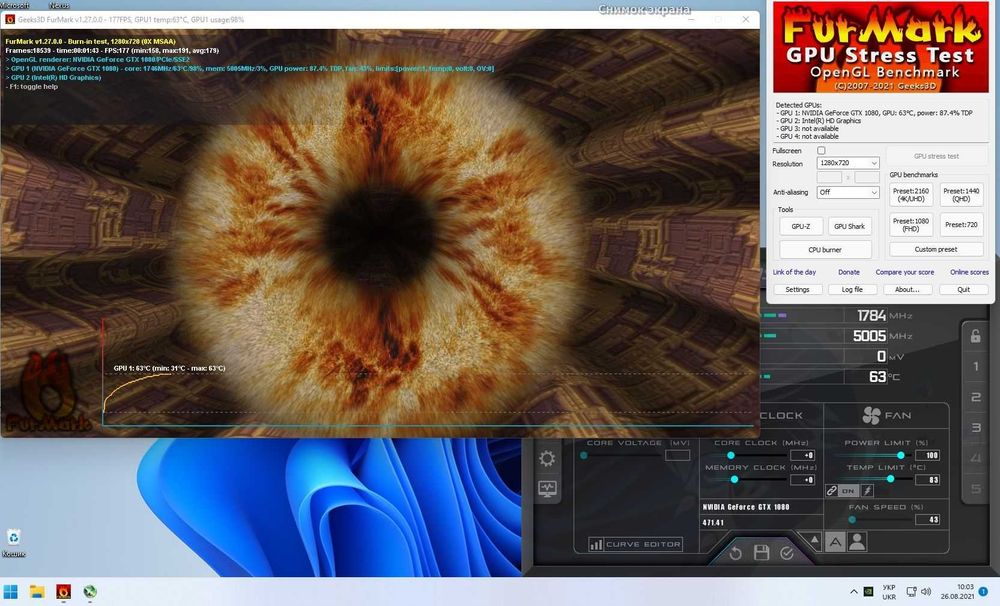Open the Log file button
This screenshot has width=1000, height=606.
pos(852,290)
